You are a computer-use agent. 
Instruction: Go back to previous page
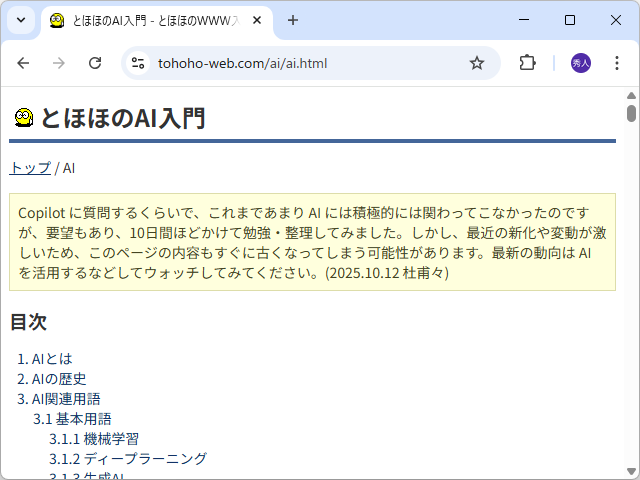pyautogui.click(x=23, y=63)
